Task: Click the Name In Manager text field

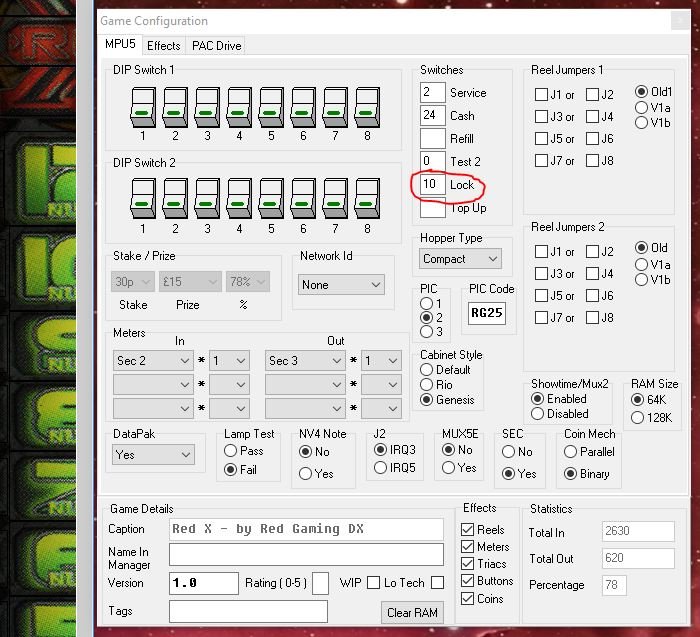Action: 306,554
